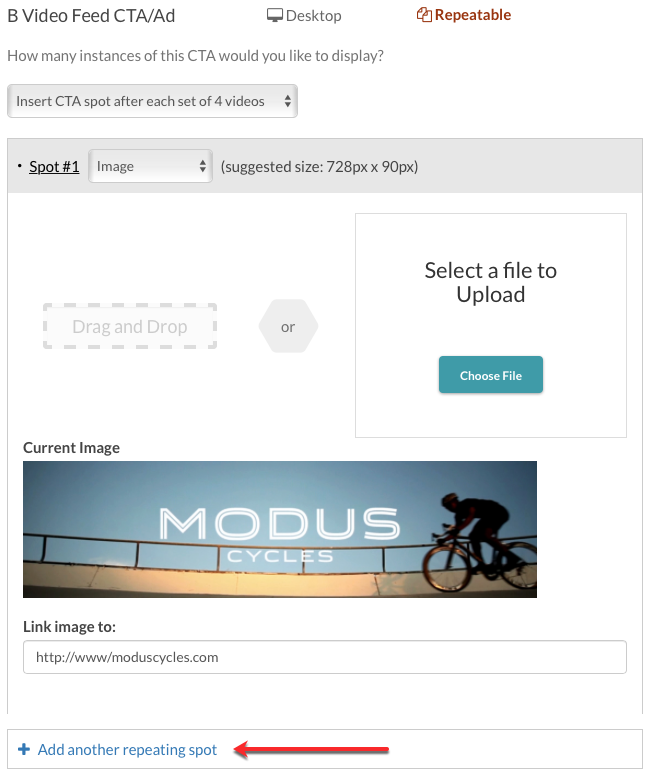Image resolution: width=656 pixels, height=779 pixels.
Task: Click the Choose File button
Action: click(491, 375)
